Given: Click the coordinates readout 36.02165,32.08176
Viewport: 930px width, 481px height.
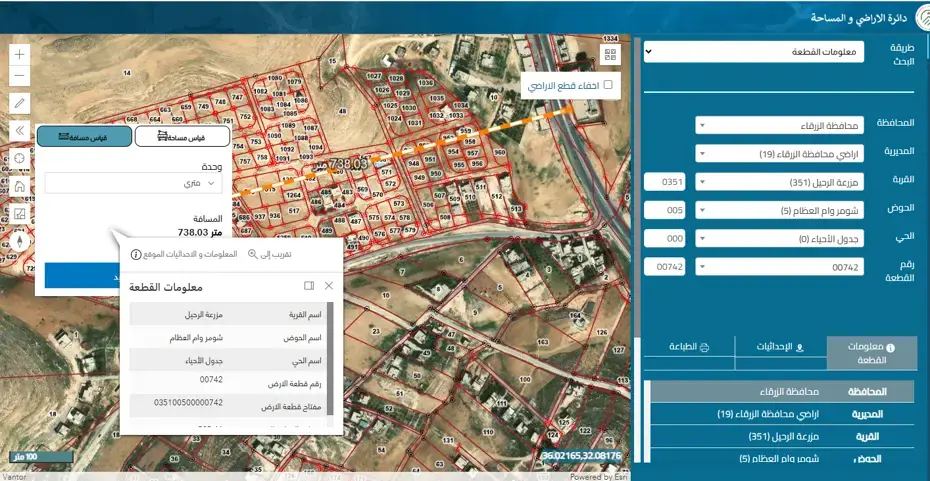Looking at the screenshot, I should click(x=581, y=456).
